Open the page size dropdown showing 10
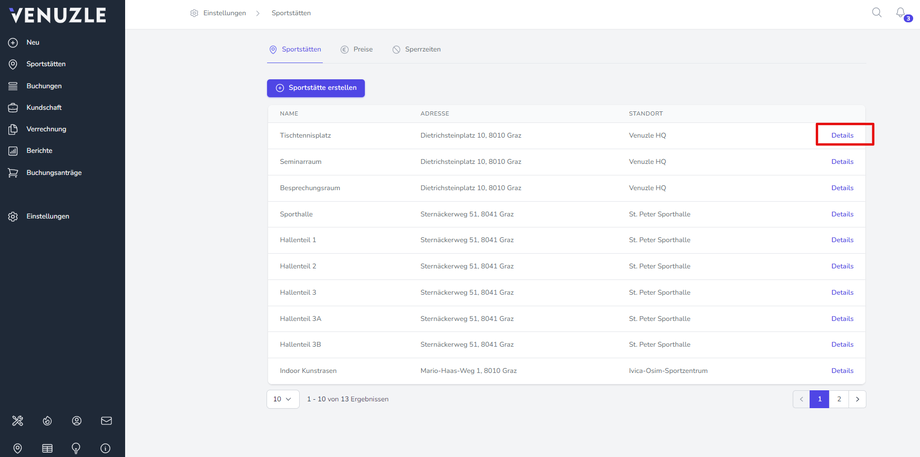 (283, 399)
